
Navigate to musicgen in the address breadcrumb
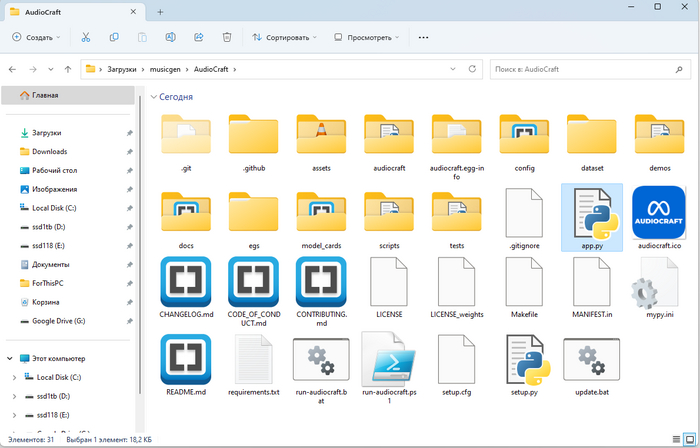[163, 69]
